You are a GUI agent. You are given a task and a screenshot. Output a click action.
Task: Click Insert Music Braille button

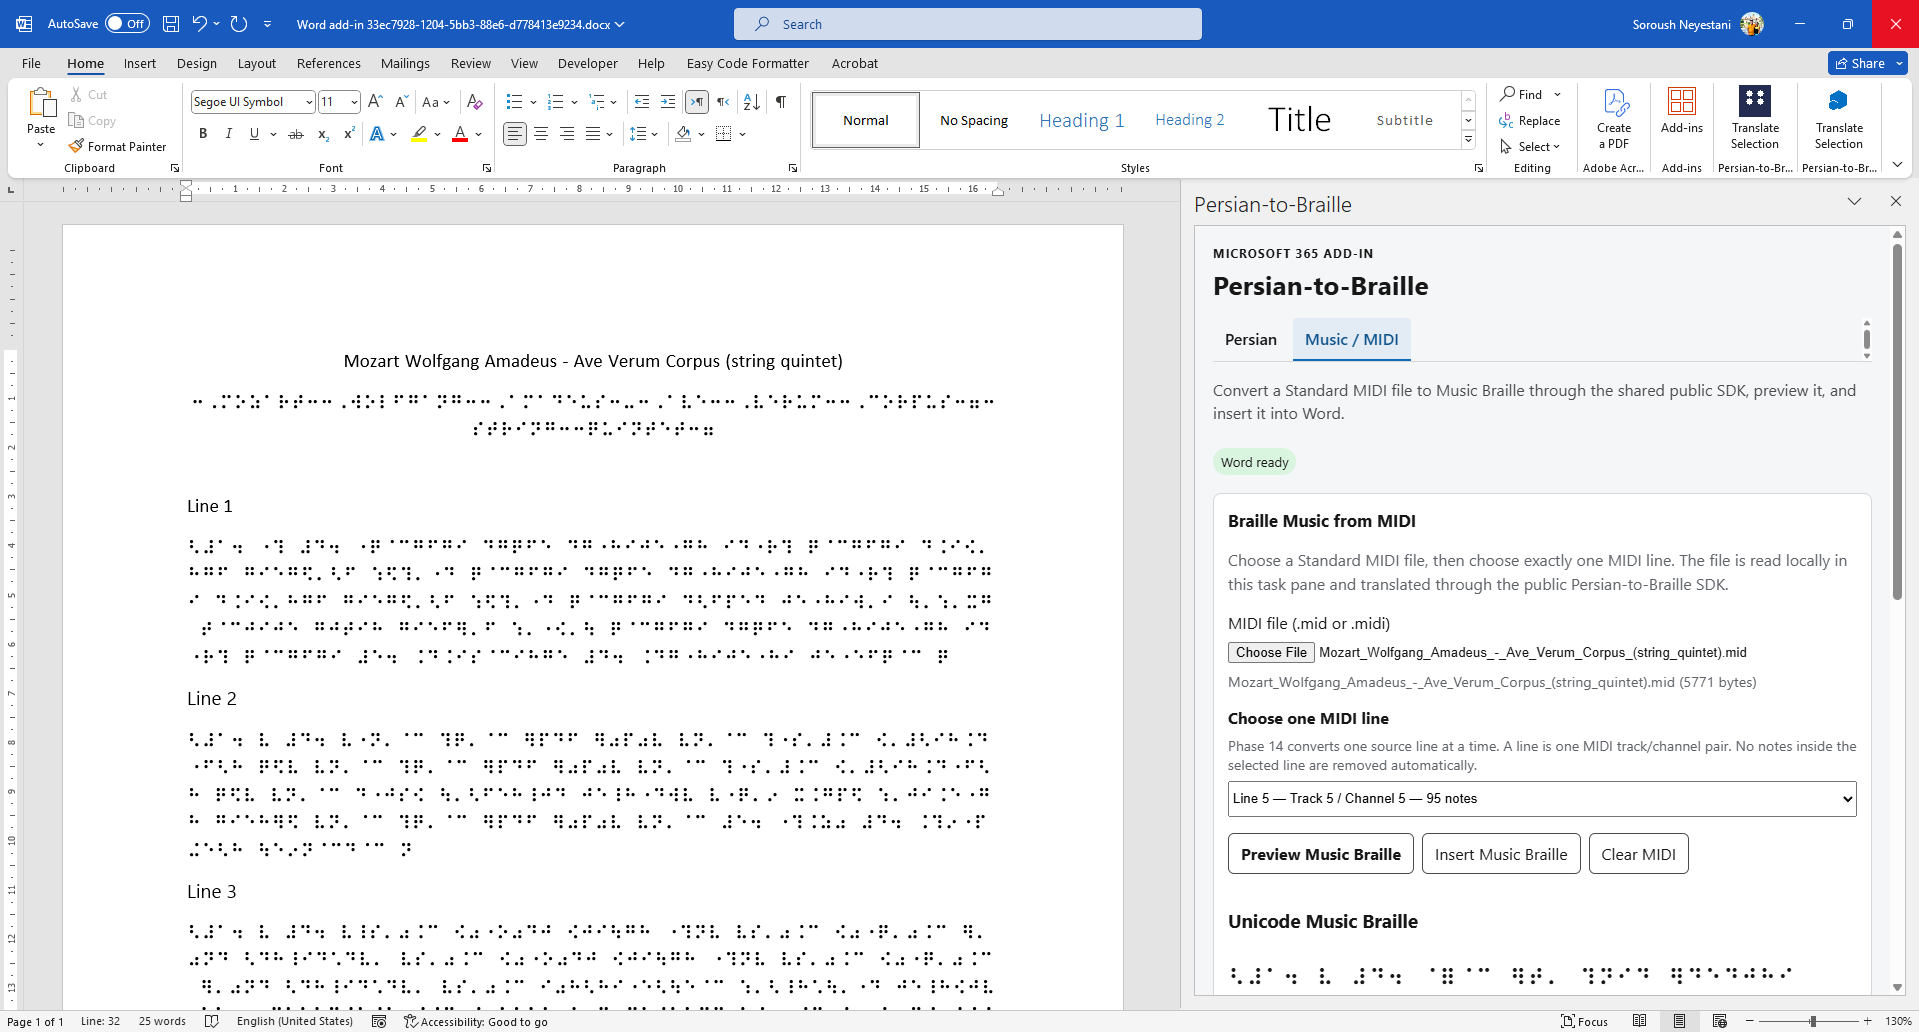(x=1501, y=854)
